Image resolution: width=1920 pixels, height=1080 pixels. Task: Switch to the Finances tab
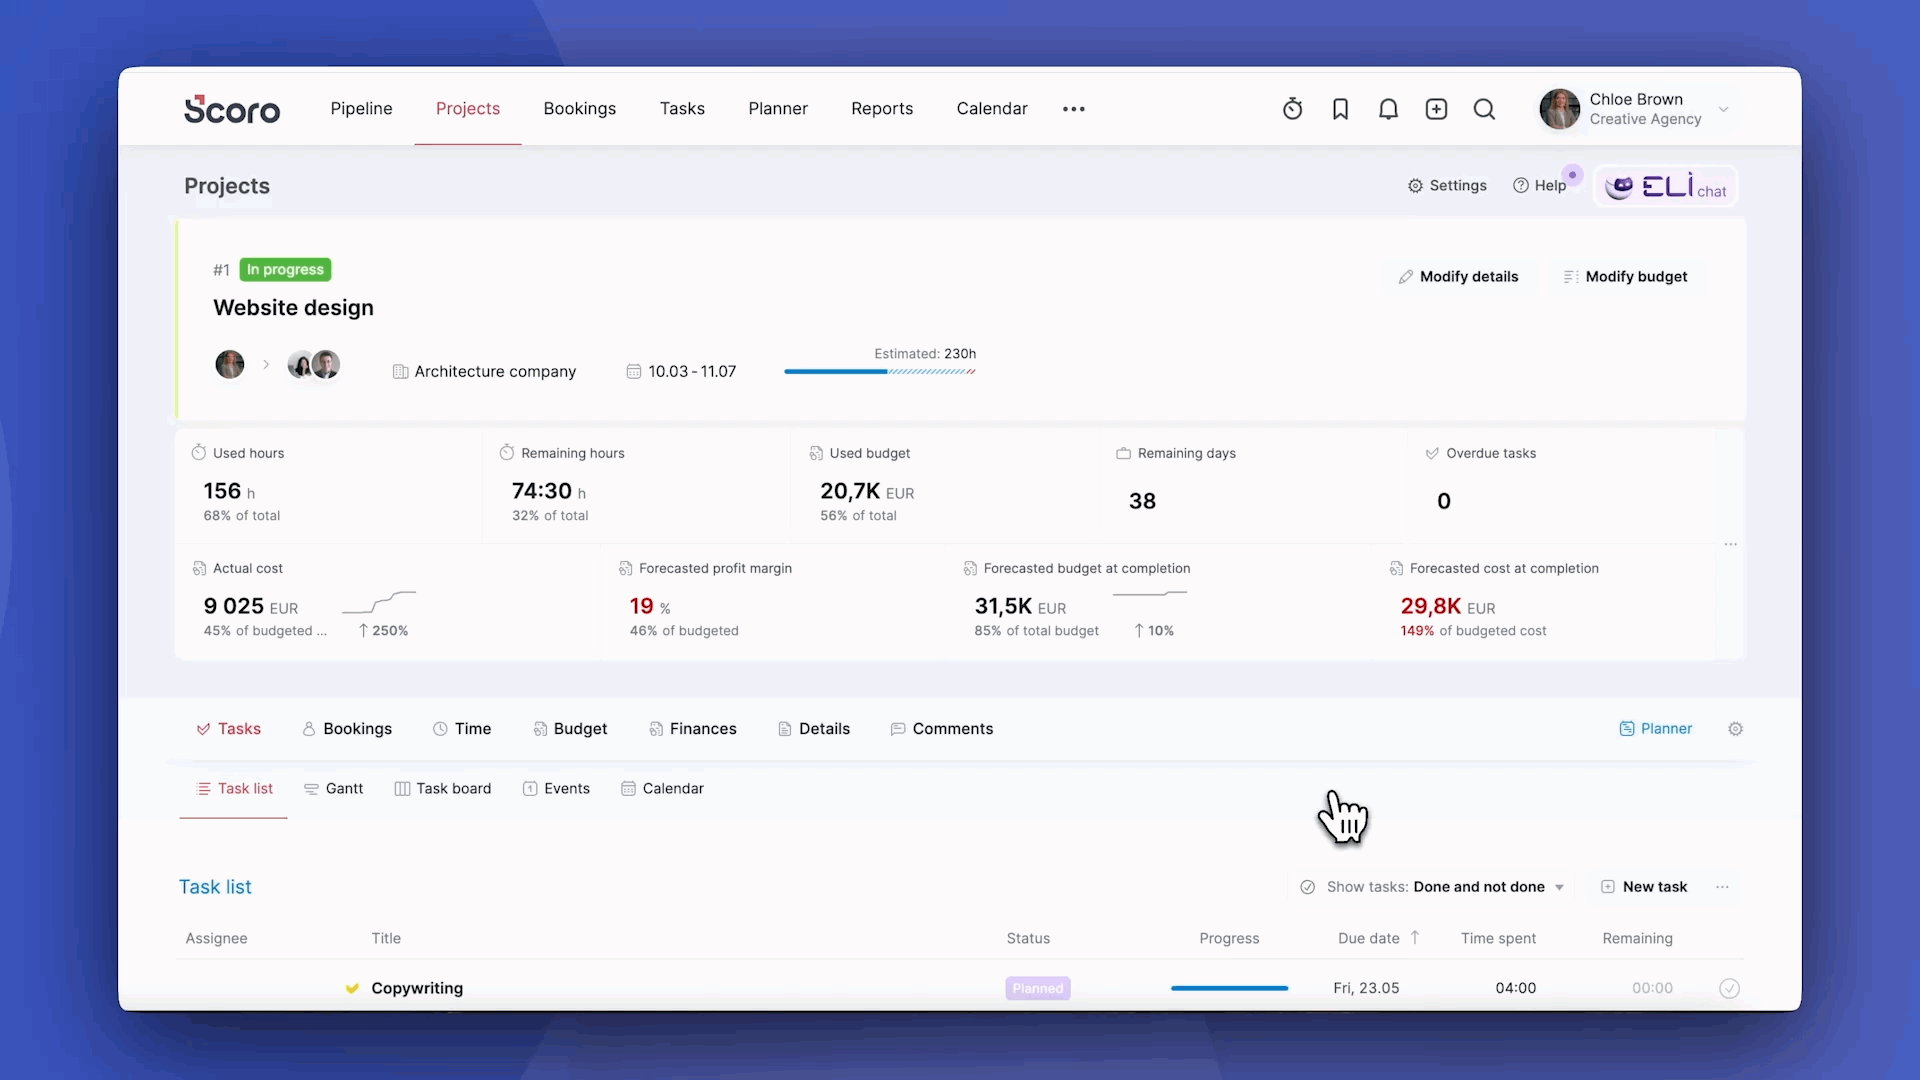tap(693, 729)
